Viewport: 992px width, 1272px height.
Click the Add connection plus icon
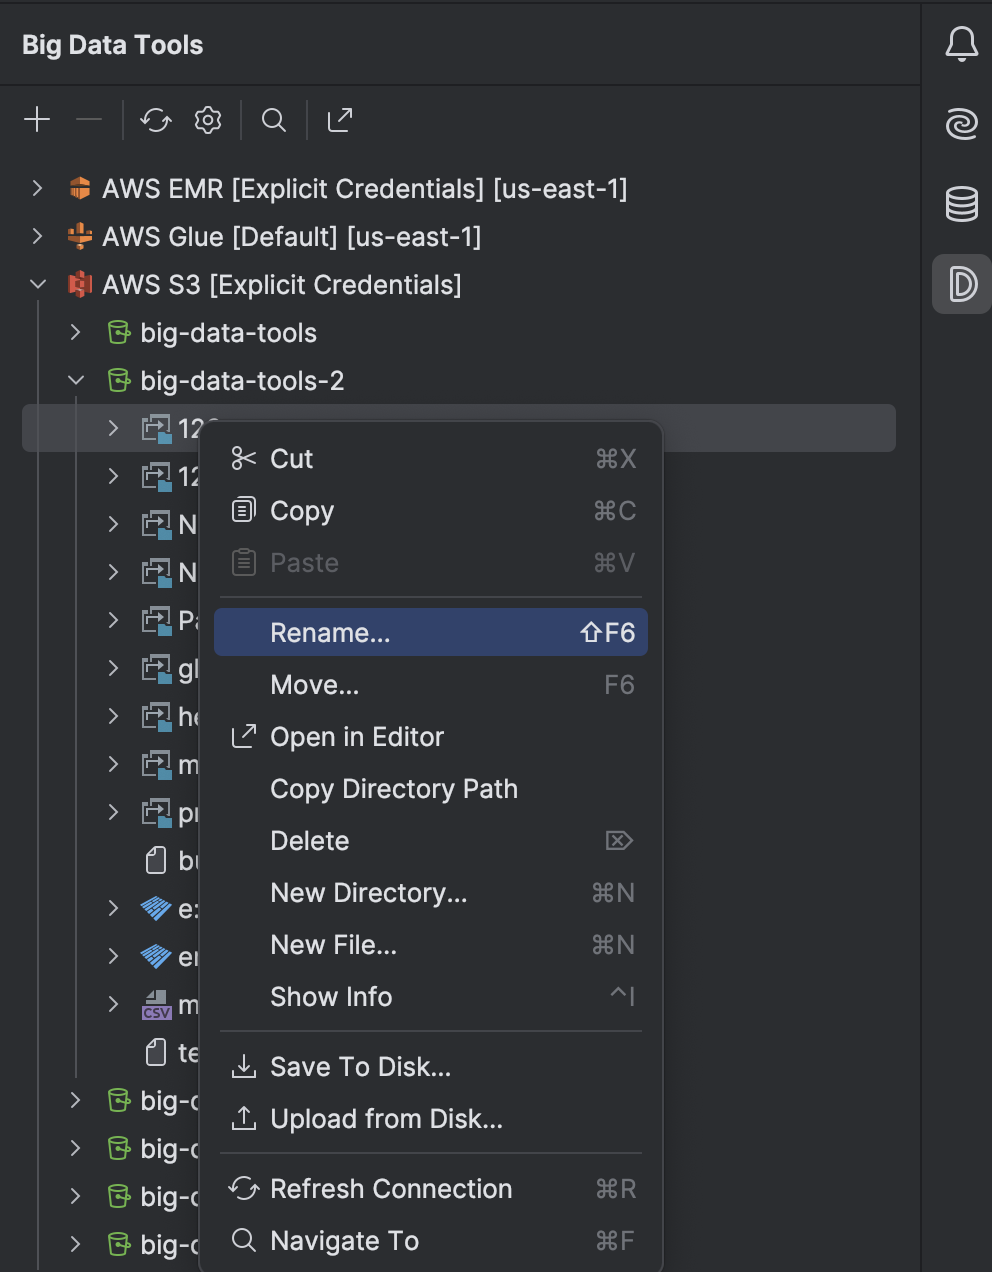click(37, 120)
